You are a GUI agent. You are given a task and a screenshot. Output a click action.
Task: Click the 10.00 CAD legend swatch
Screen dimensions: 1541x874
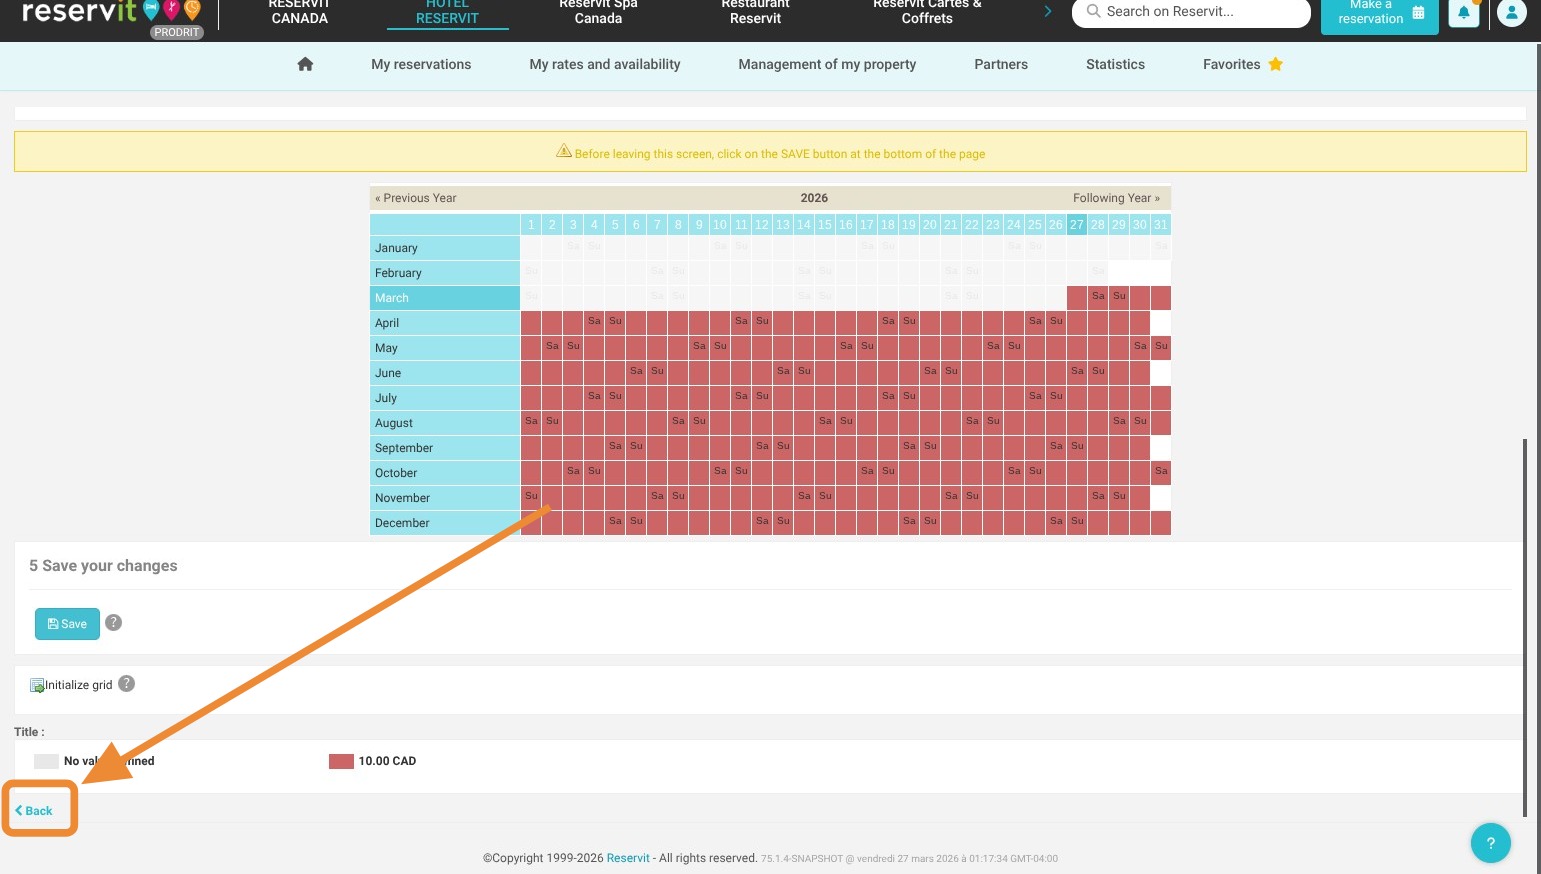click(x=341, y=761)
